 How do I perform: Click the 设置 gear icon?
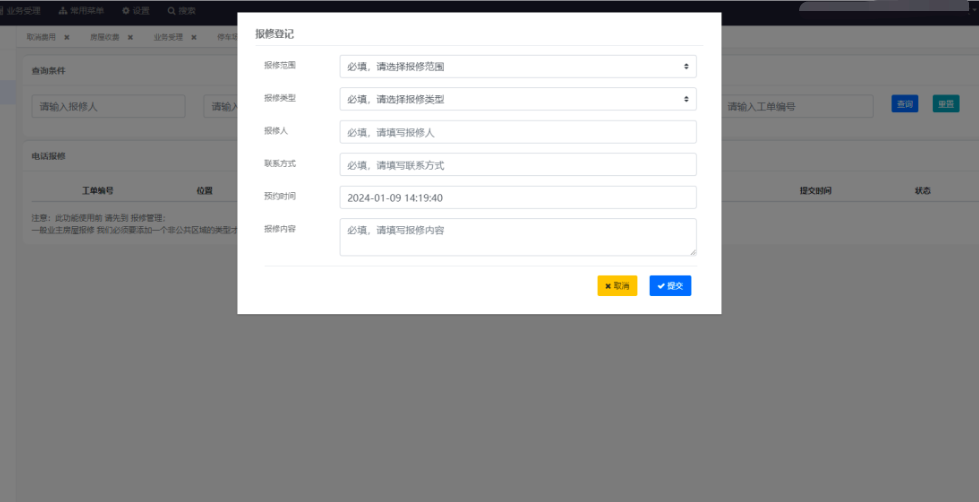(126, 10)
